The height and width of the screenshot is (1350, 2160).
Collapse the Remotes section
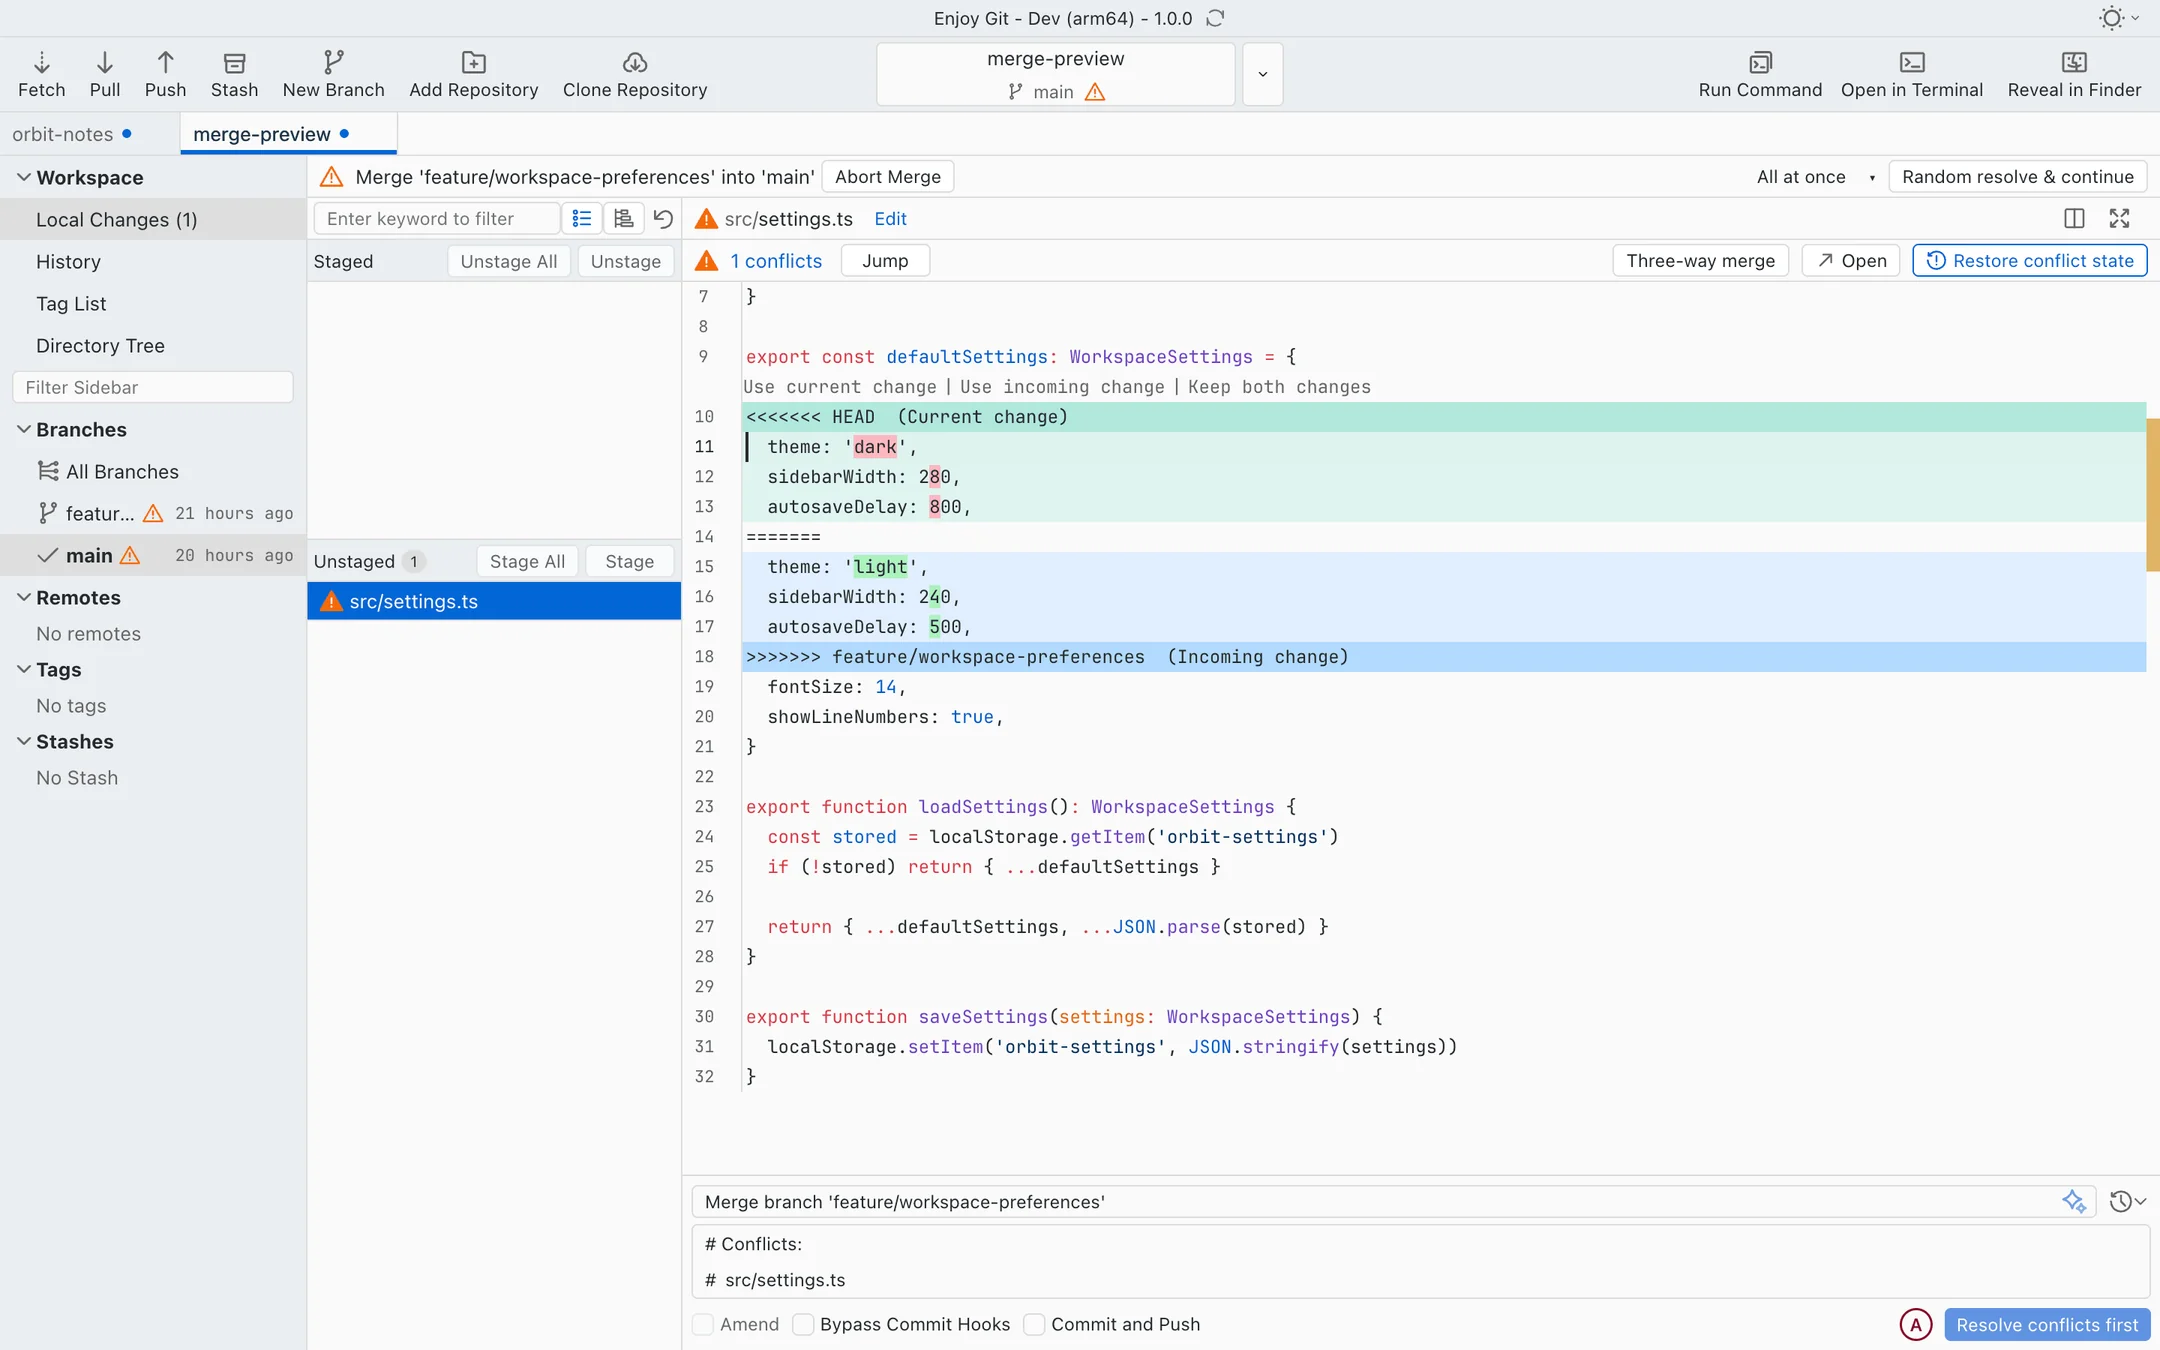[23, 597]
